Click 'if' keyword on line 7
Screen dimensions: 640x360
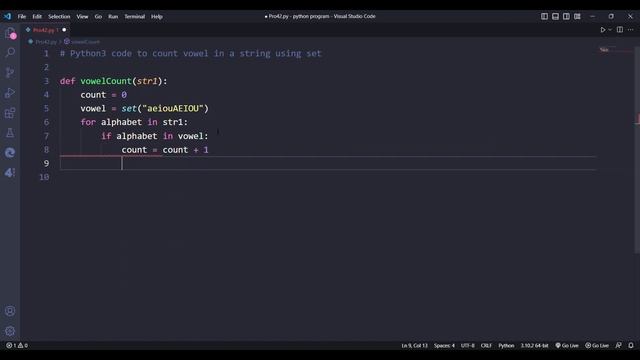click(106, 136)
